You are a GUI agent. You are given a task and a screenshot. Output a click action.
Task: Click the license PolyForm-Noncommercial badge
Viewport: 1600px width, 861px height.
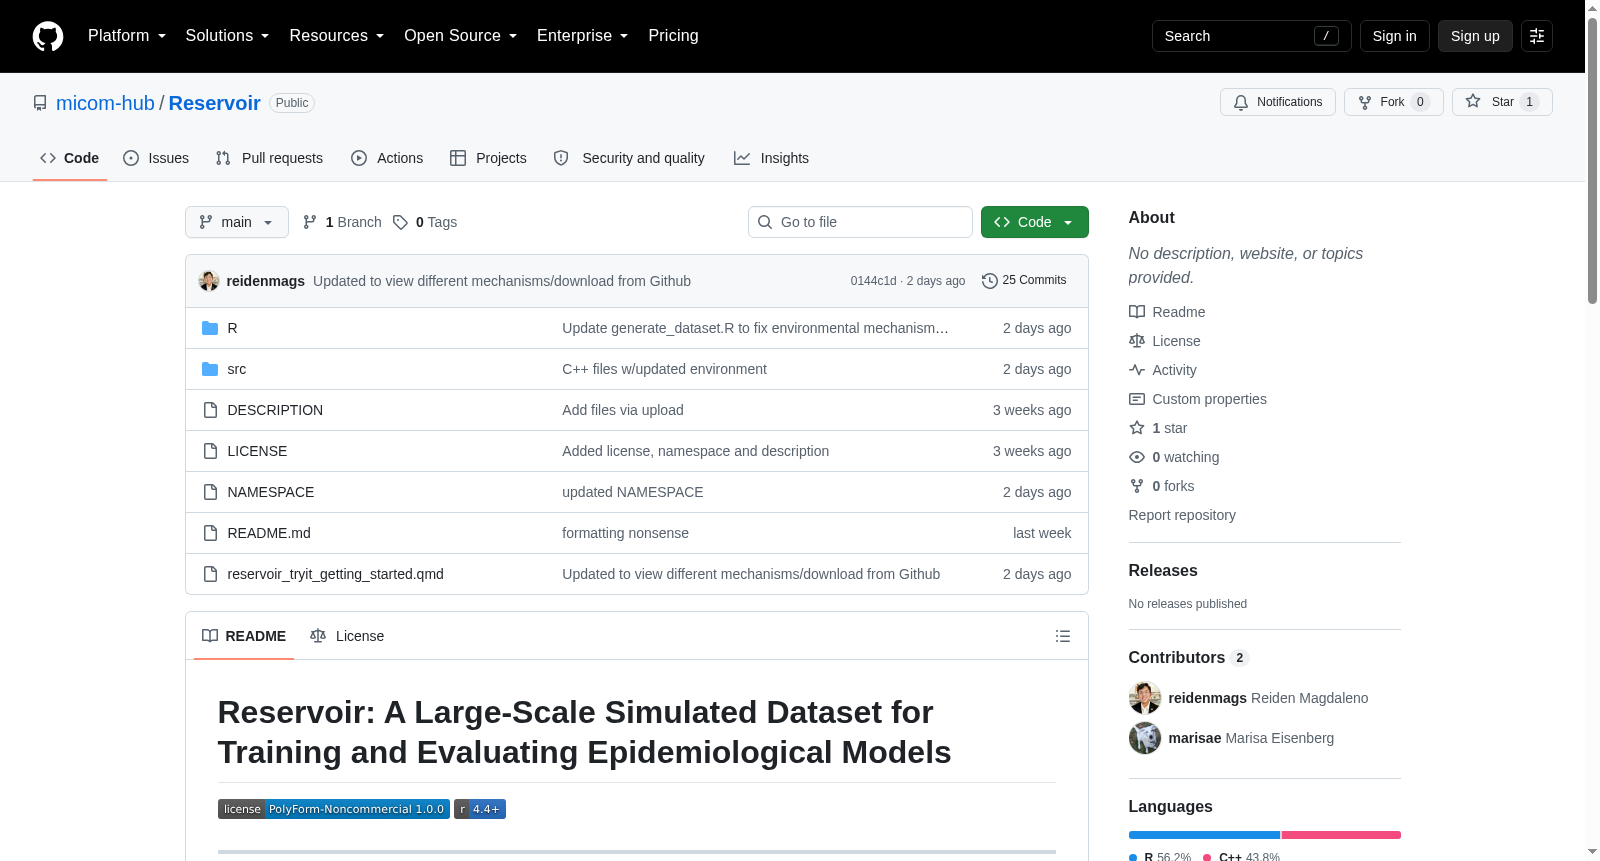coord(334,809)
